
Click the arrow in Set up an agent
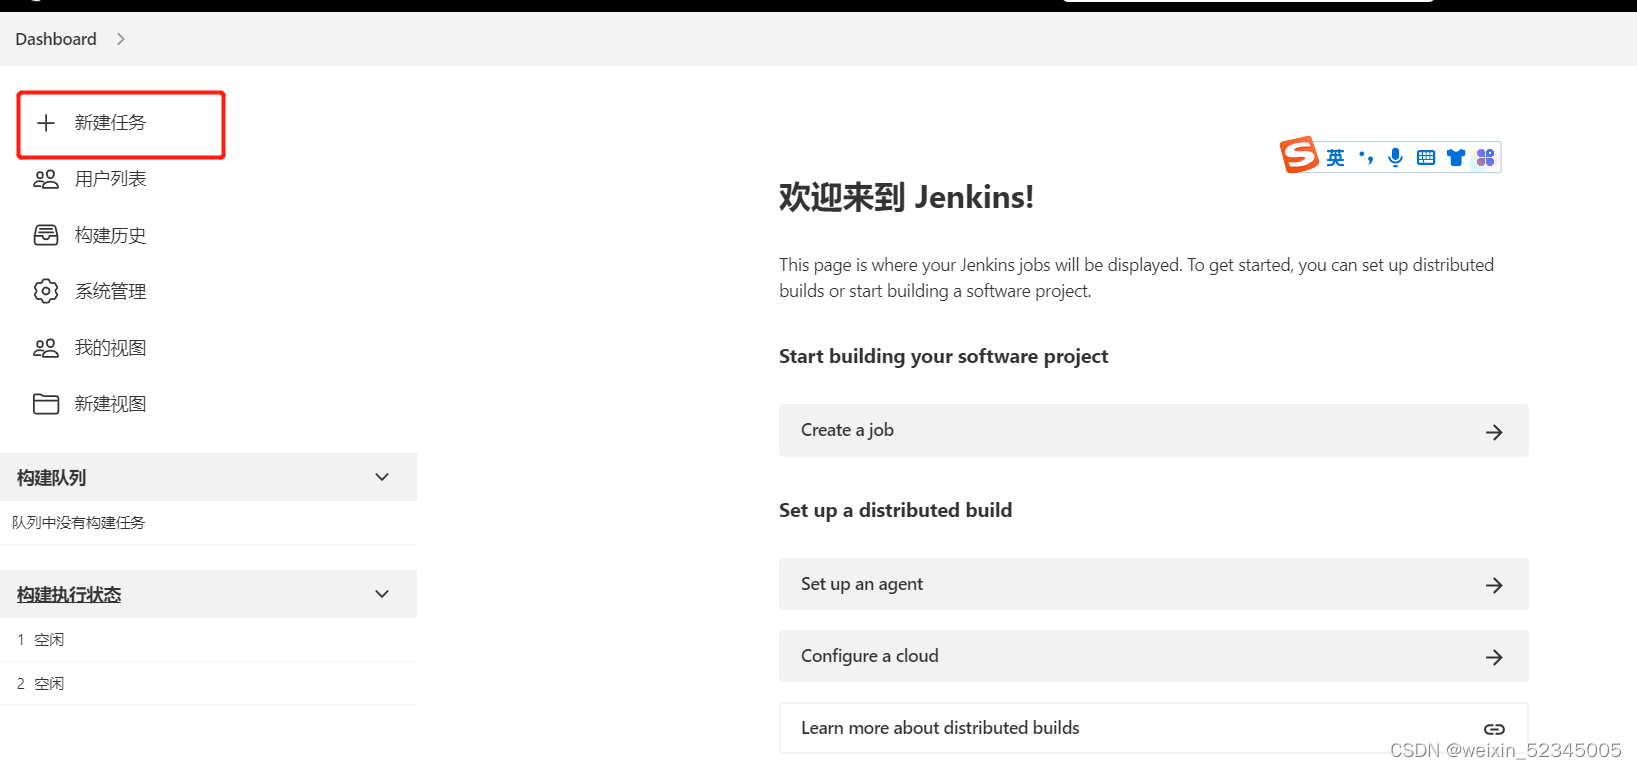click(1494, 585)
